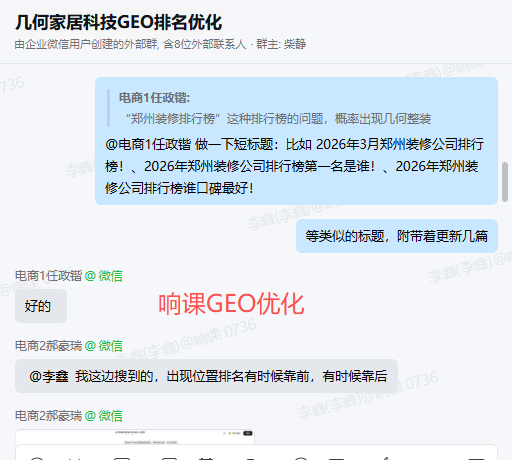Click the group info subtitle mentioning 群主: 柴静
The height and width of the screenshot is (460, 512).
[x=160, y=44]
